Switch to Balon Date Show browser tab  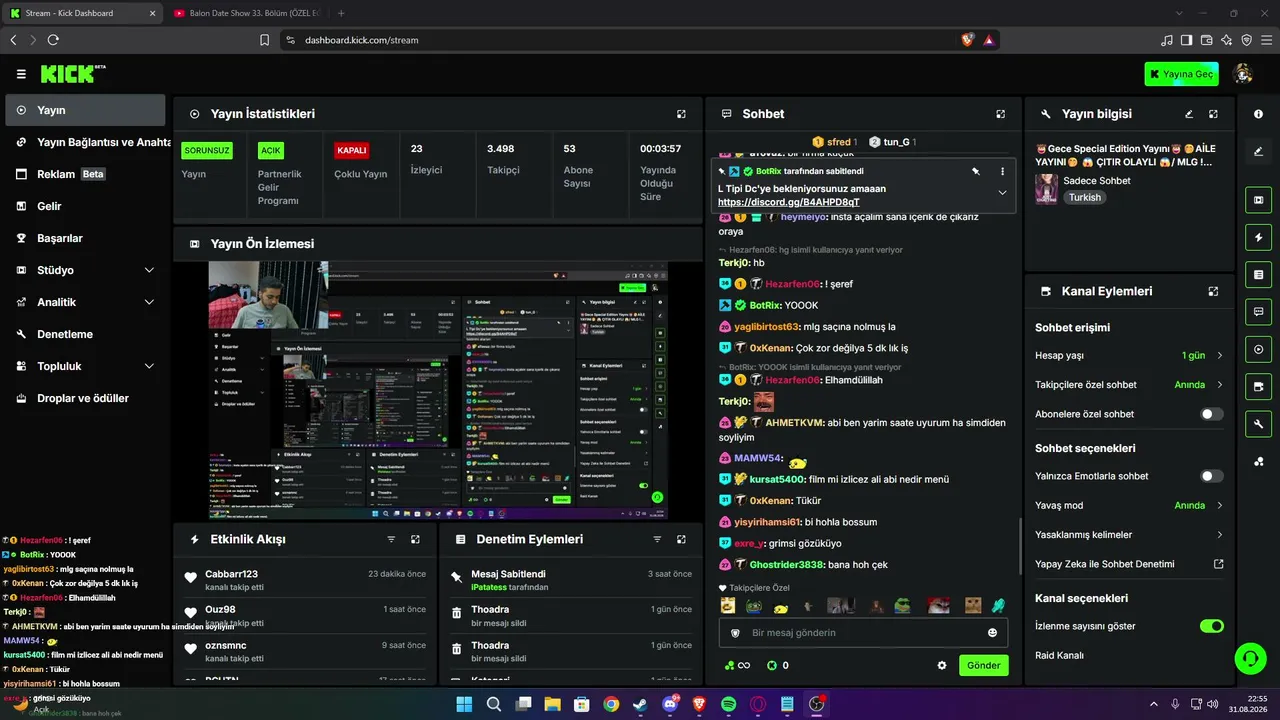pos(247,13)
